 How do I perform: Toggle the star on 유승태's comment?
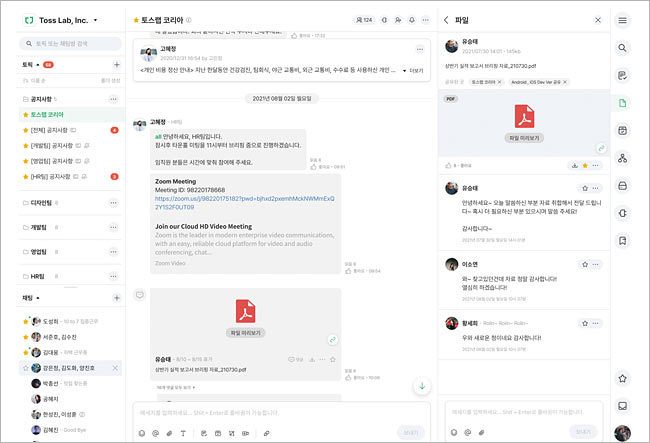click(584, 188)
